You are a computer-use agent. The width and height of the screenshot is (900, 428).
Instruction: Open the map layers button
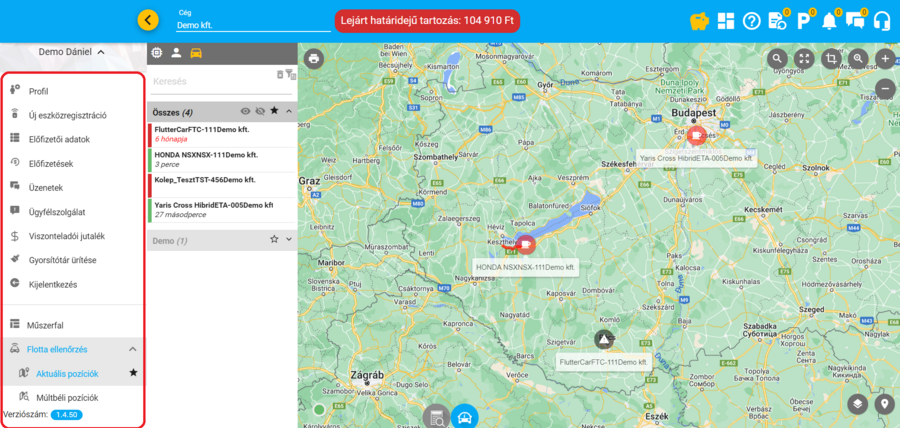click(x=857, y=404)
